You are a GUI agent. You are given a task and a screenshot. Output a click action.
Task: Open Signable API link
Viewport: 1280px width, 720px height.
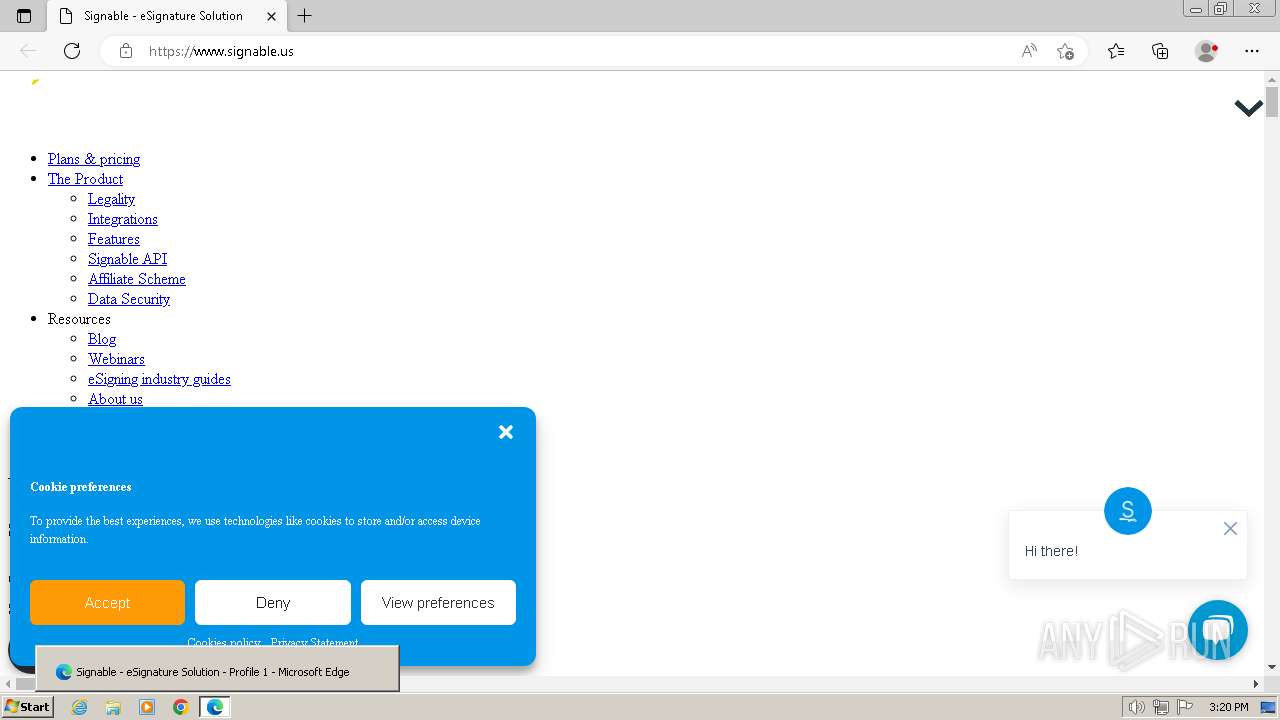[x=127, y=259]
